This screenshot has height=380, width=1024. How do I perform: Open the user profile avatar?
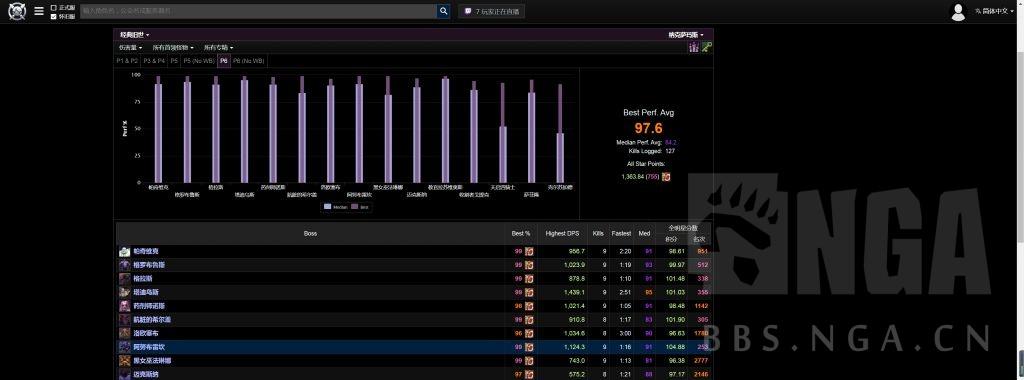[x=958, y=12]
